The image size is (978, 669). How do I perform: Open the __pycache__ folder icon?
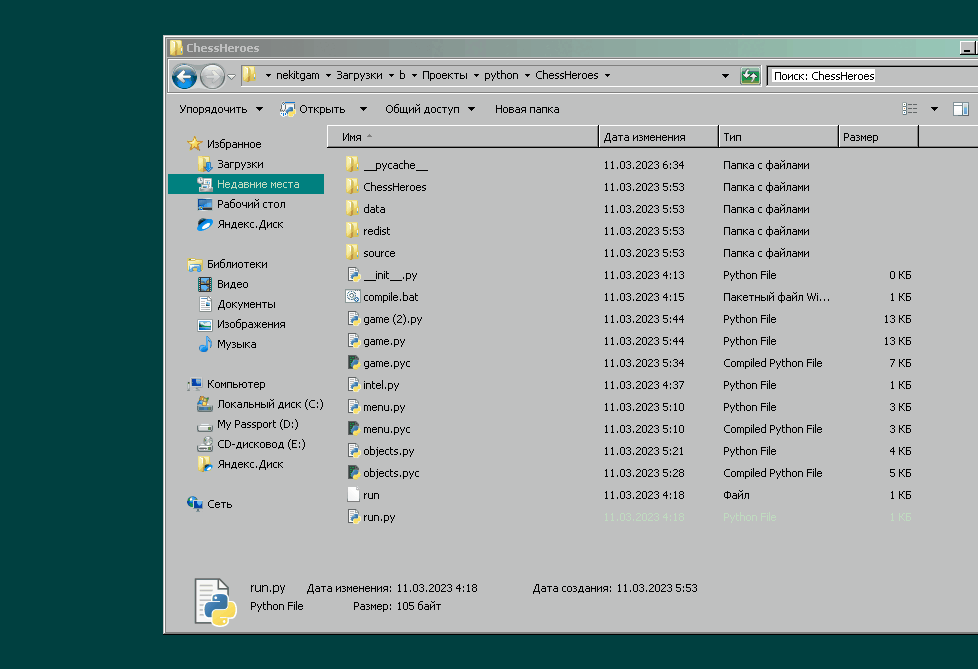click(352, 165)
